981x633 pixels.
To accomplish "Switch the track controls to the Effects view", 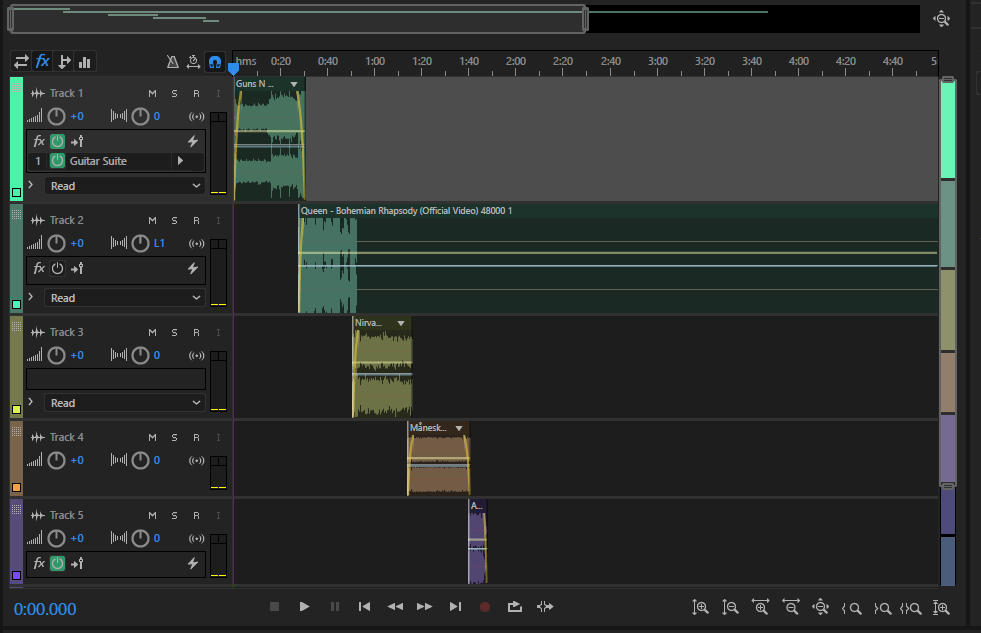I will pos(42,61).
